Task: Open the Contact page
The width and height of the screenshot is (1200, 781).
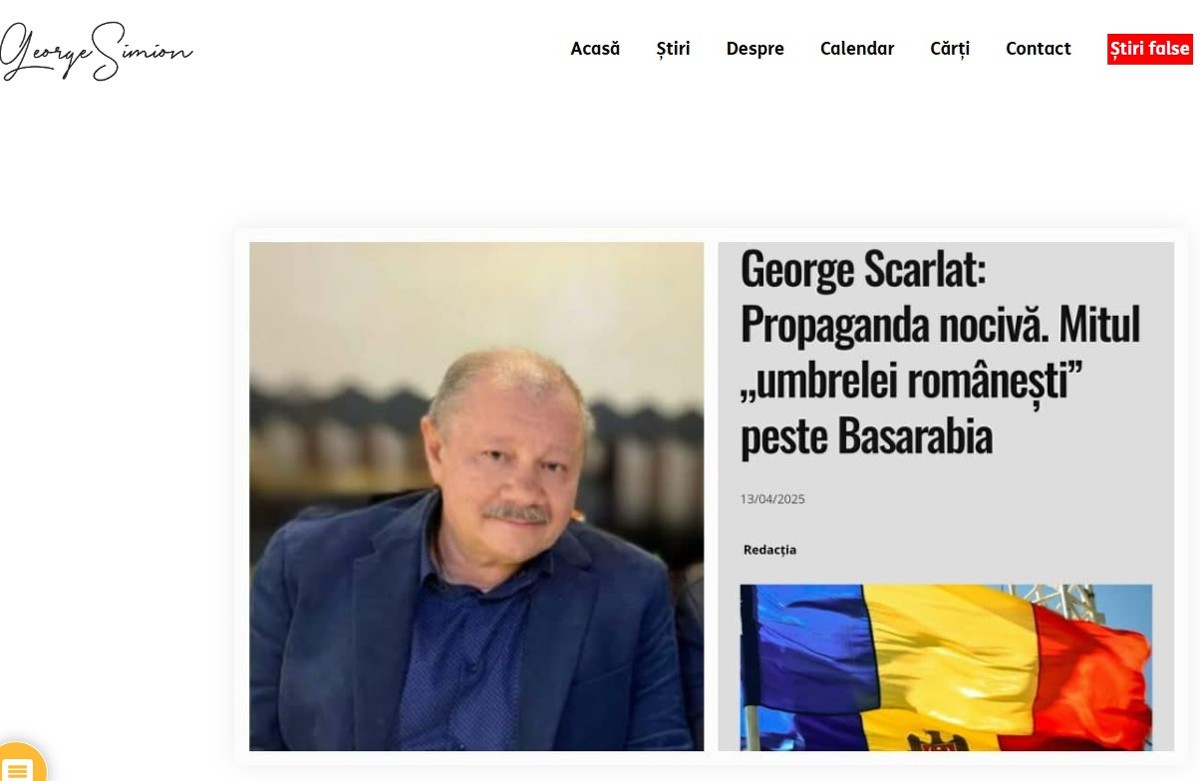Action: pos(1038,48)
